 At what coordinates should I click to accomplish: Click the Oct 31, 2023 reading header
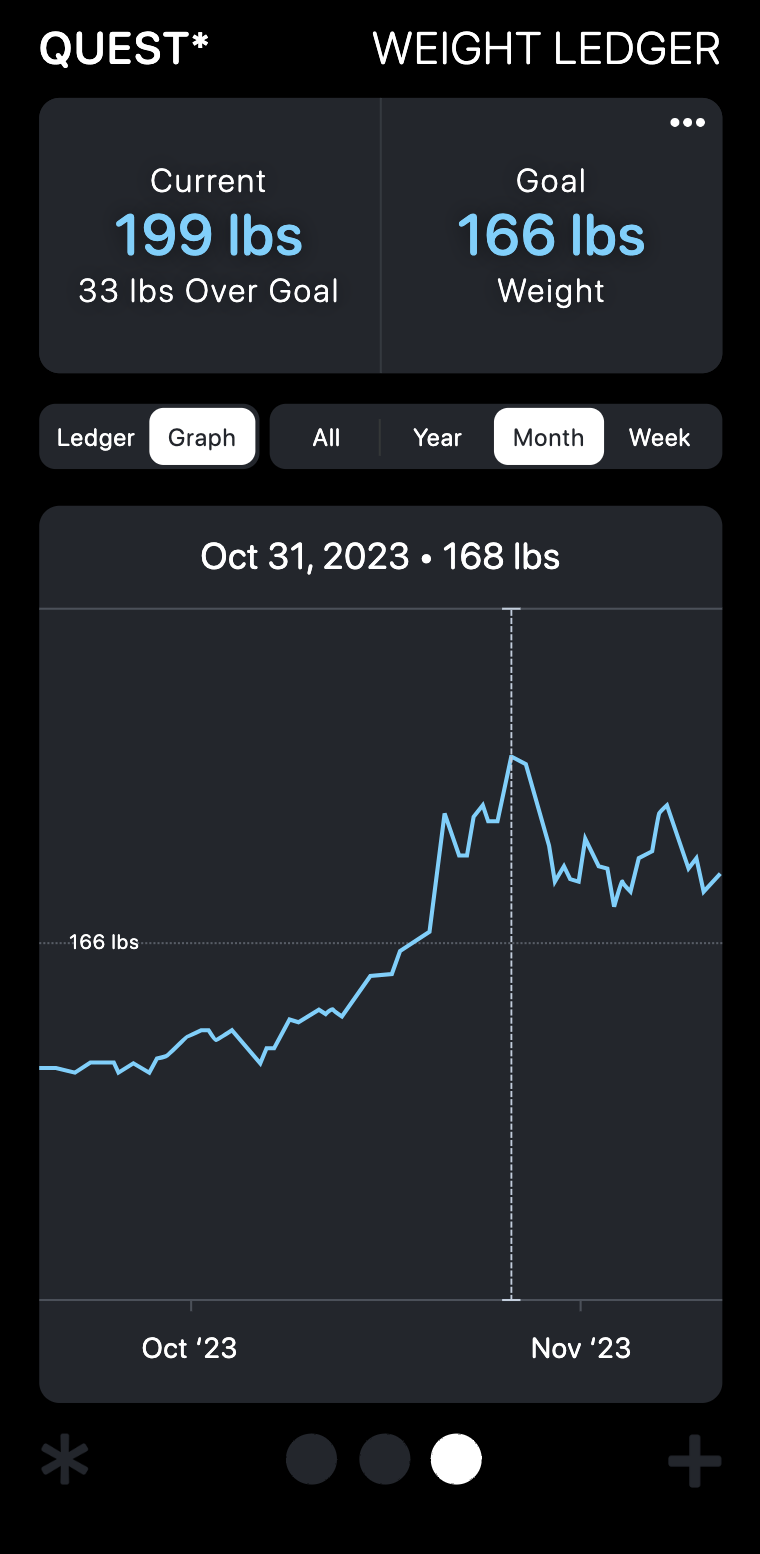point(380,556)
